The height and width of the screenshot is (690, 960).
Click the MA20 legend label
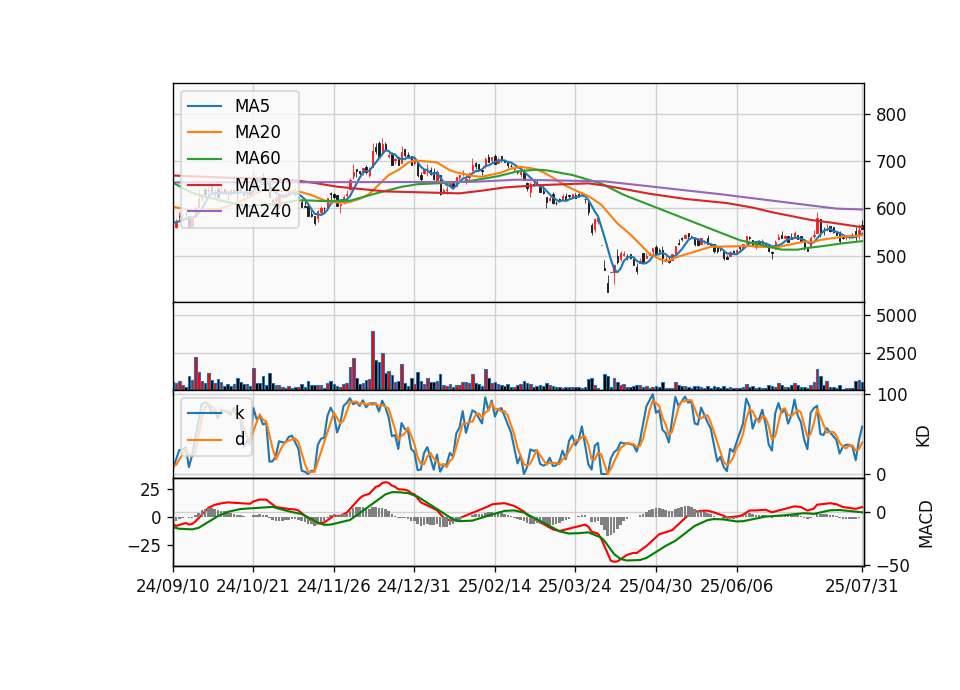(257, 132)
